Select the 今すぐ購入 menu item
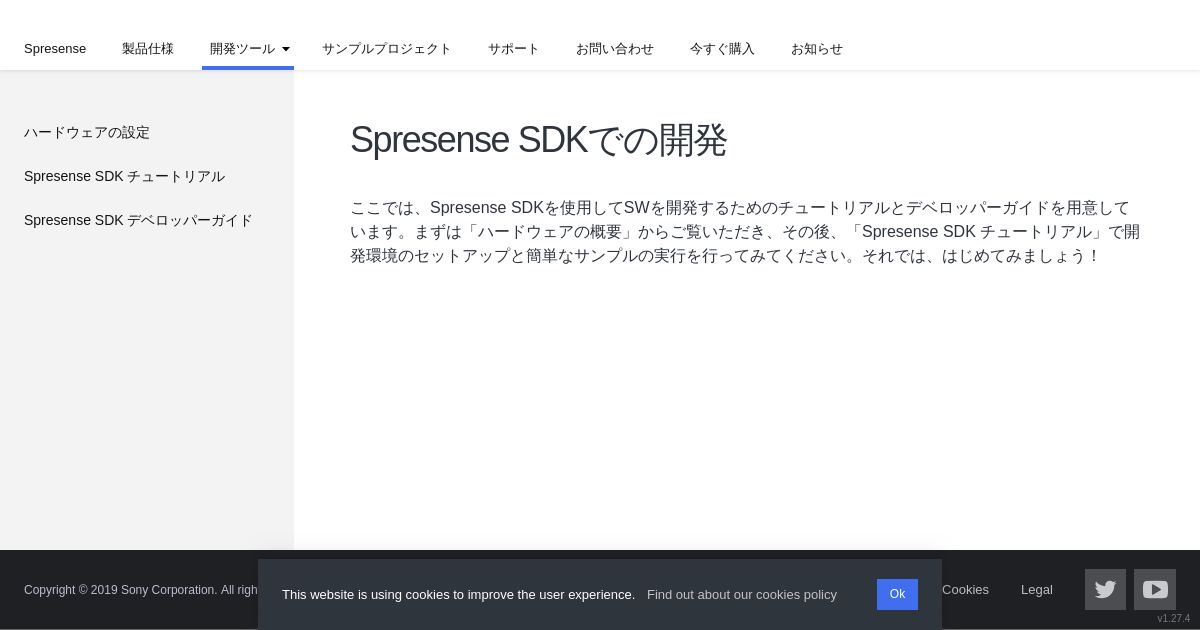 point(722,48)
